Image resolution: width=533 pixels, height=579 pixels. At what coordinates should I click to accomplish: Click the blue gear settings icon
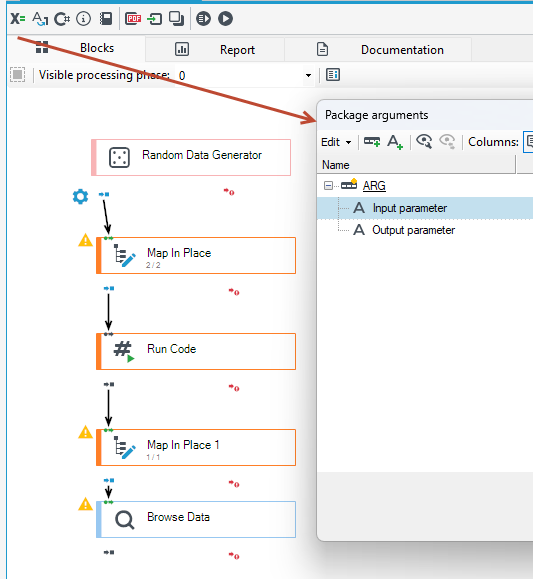[81, 196]
